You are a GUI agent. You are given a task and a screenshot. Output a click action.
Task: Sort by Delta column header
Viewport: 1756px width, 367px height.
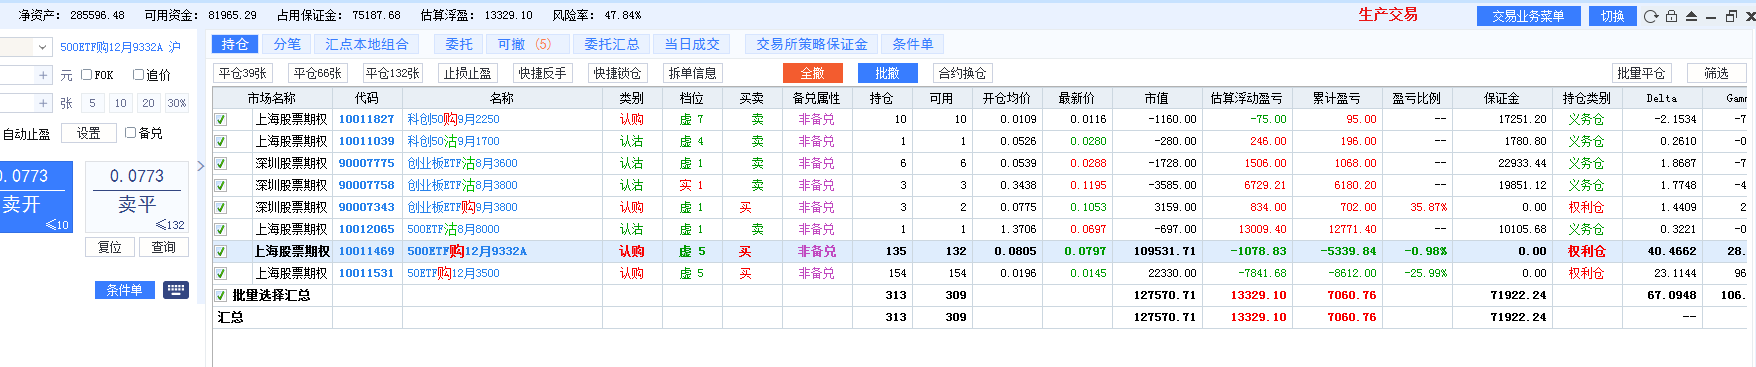click(x=1662, y=98)
